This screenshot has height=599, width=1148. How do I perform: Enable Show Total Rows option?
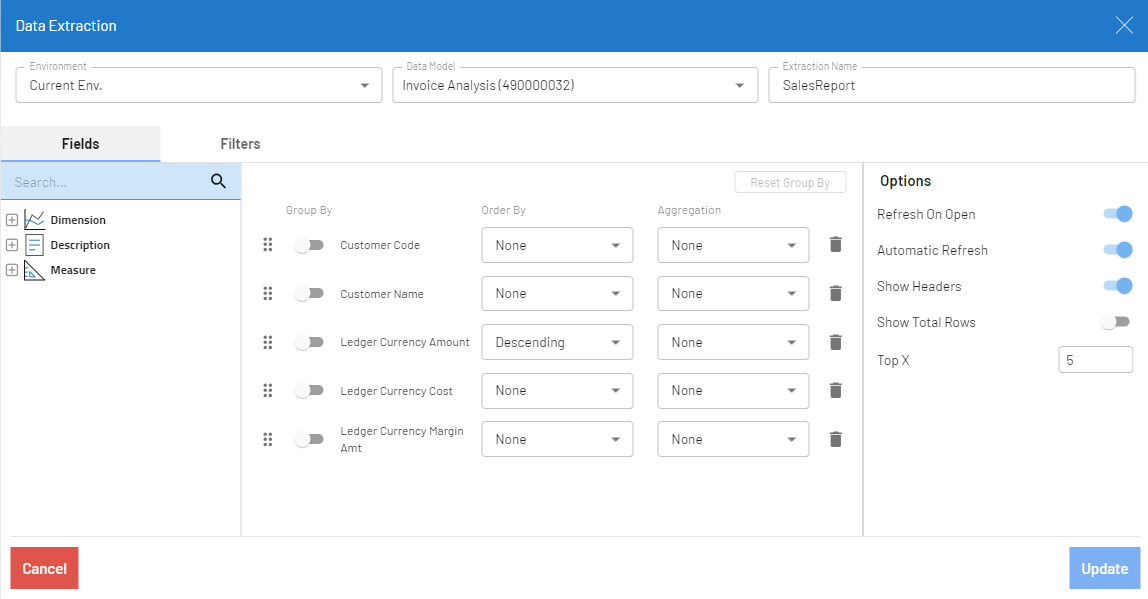coord(1114,322)
